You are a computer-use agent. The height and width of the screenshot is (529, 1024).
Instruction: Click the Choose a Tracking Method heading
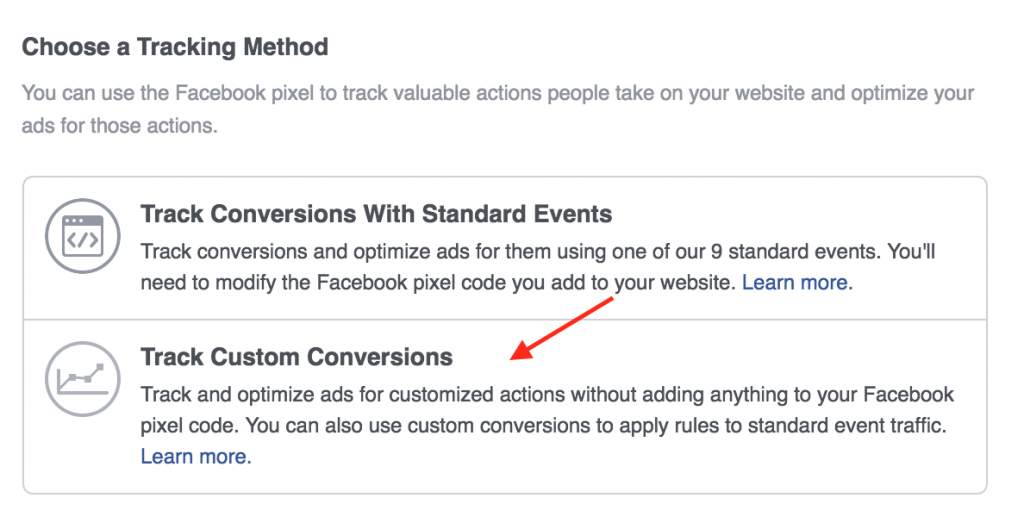[x=175, y=47]
